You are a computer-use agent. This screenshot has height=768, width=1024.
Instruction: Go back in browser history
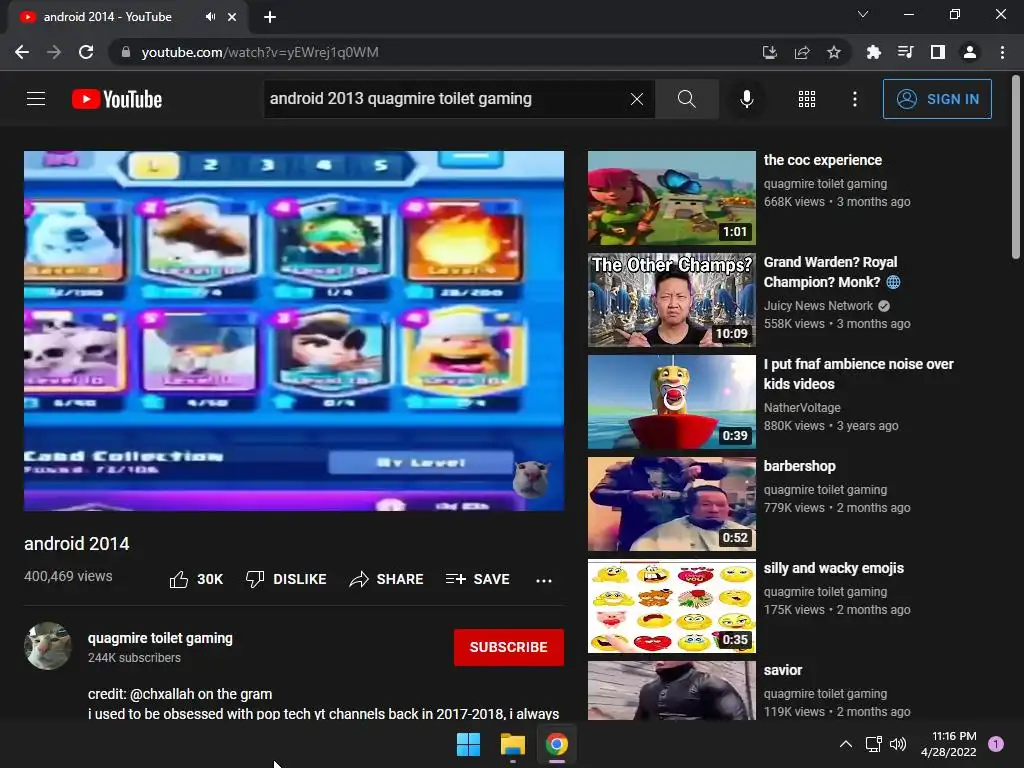[22, 52]
